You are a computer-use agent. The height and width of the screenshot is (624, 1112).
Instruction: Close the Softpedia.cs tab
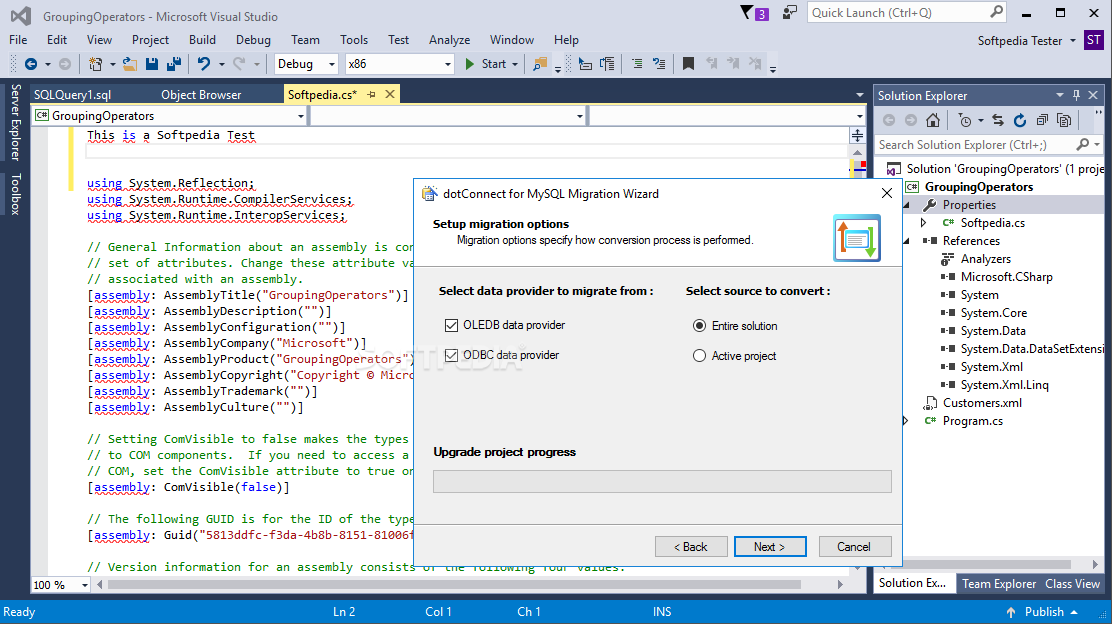[389, 94]
